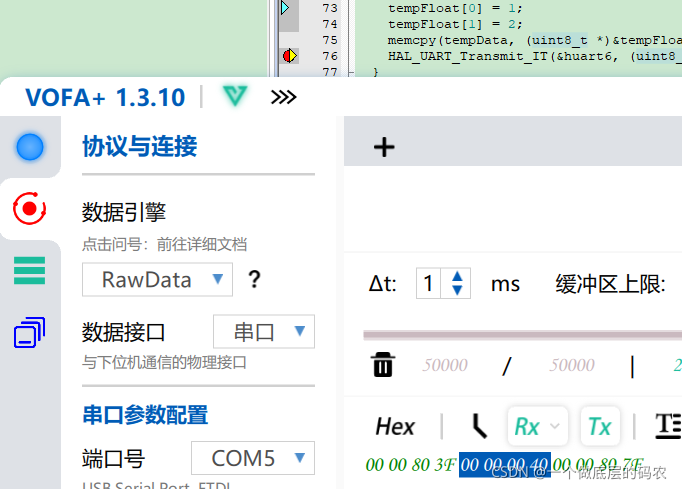This screenshot has width=682, height=489.
Task: Toggle Hex display mode
Action: tap(395, 426)
